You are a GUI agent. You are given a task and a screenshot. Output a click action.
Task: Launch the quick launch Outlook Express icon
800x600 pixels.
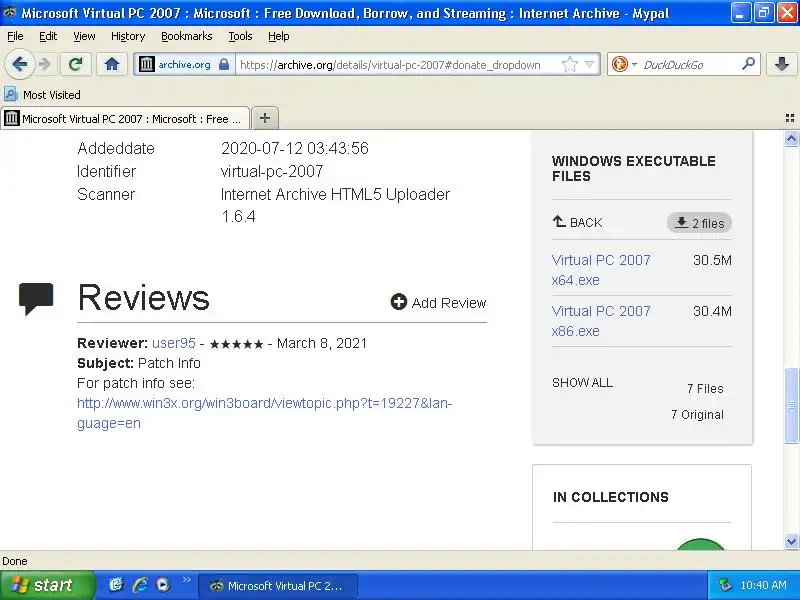pyautogui.click(x=116, y=585)
